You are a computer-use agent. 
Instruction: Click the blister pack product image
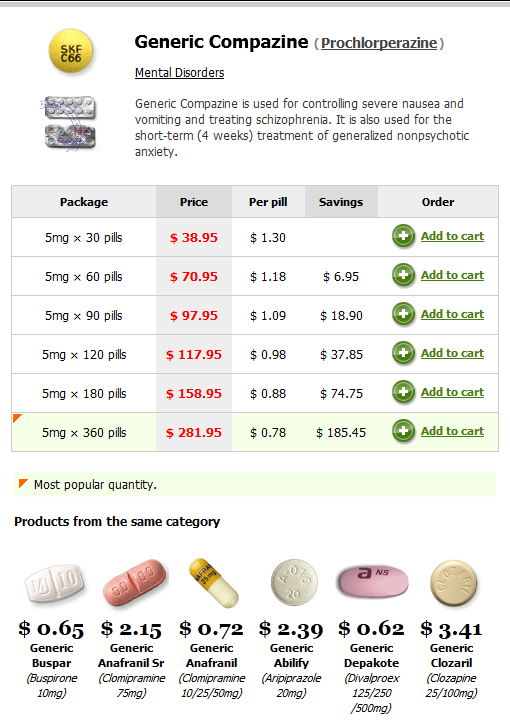pos(69,123)
